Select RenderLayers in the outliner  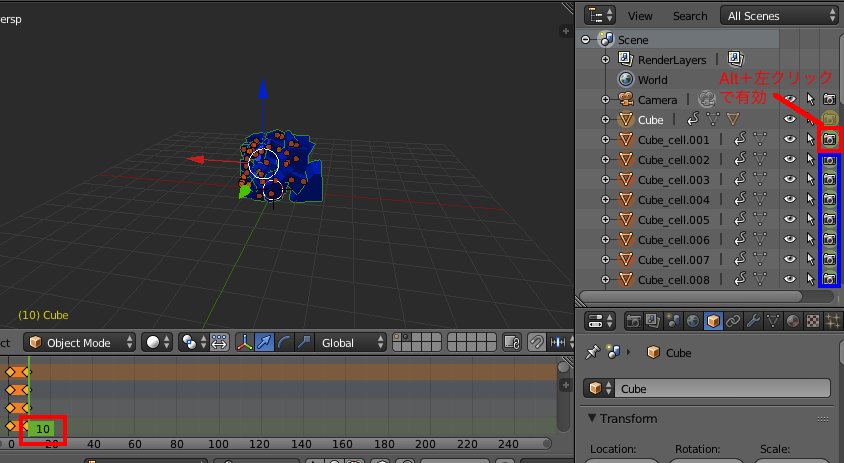coord(672,60)
